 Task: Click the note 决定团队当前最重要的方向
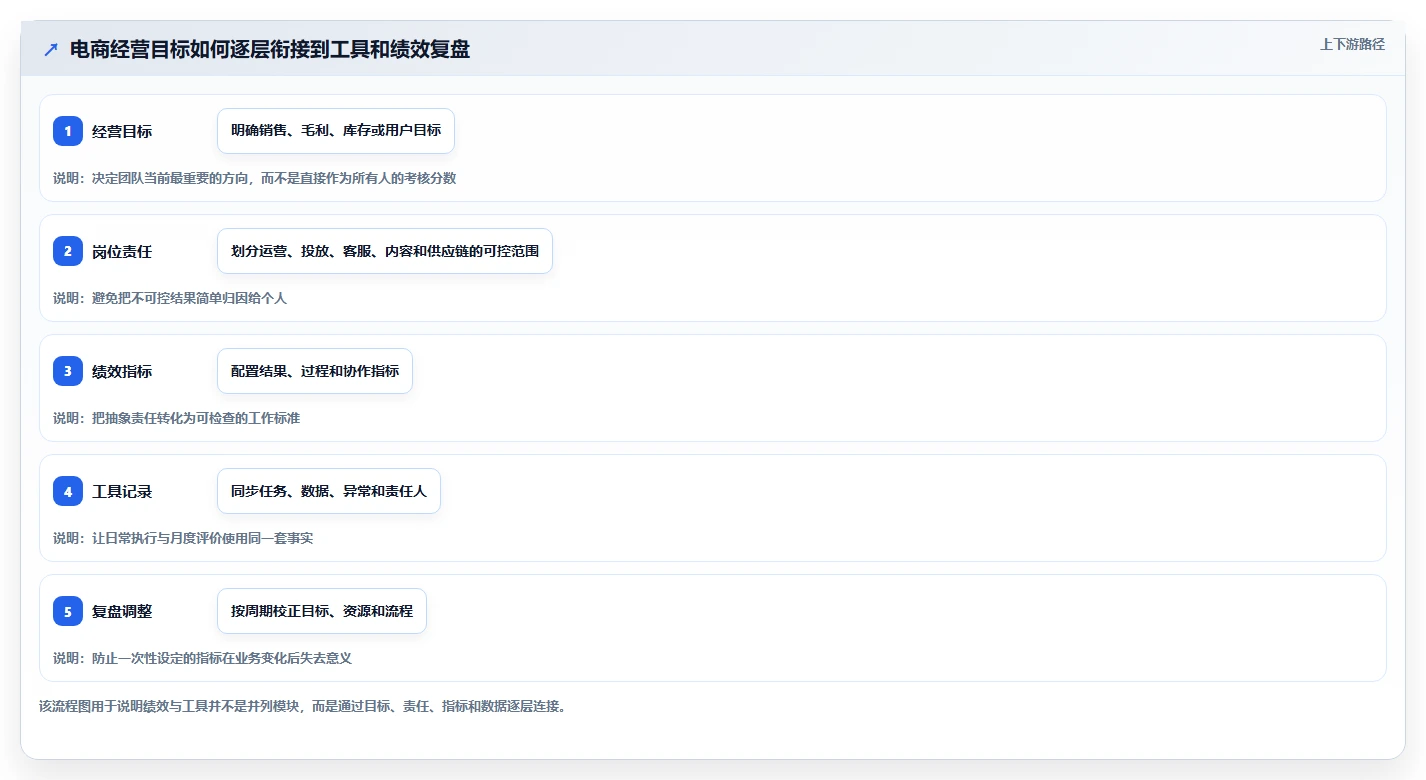coord(255,178)
